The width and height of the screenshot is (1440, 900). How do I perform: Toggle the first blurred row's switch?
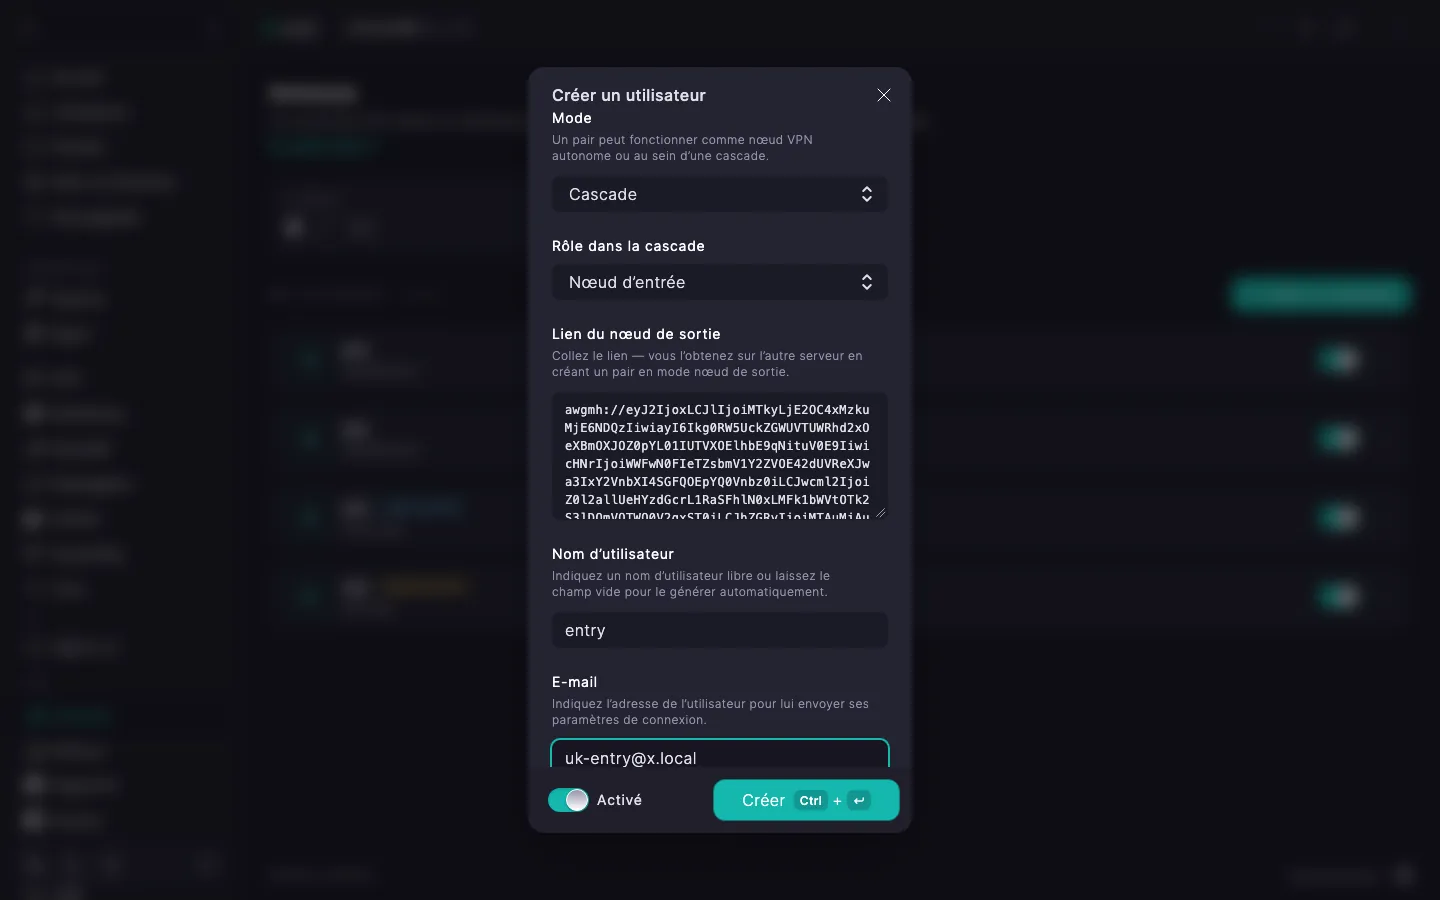tap(1340, 358)
